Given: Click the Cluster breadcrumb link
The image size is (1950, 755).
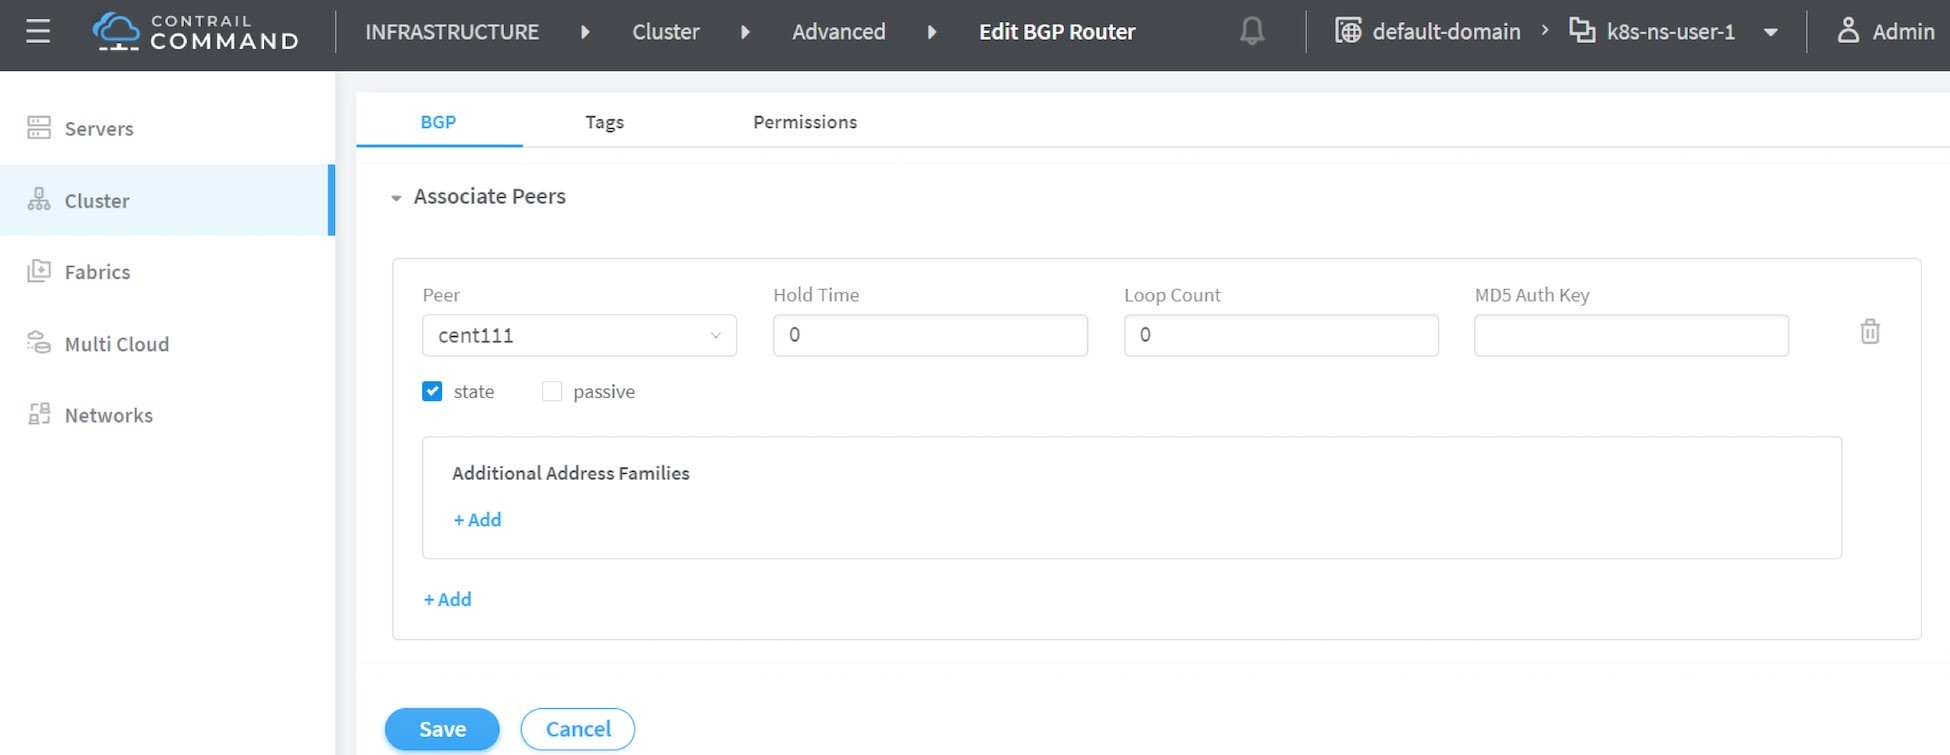Looking at the screenshot, I should pyautogui.click(x=666, y=32).
